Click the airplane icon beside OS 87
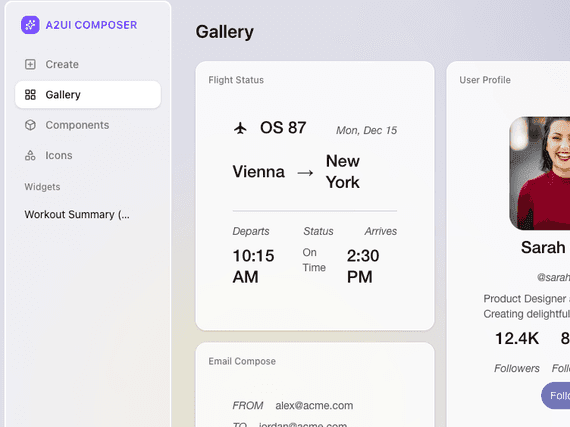570x427 pixels. point(240,128)
